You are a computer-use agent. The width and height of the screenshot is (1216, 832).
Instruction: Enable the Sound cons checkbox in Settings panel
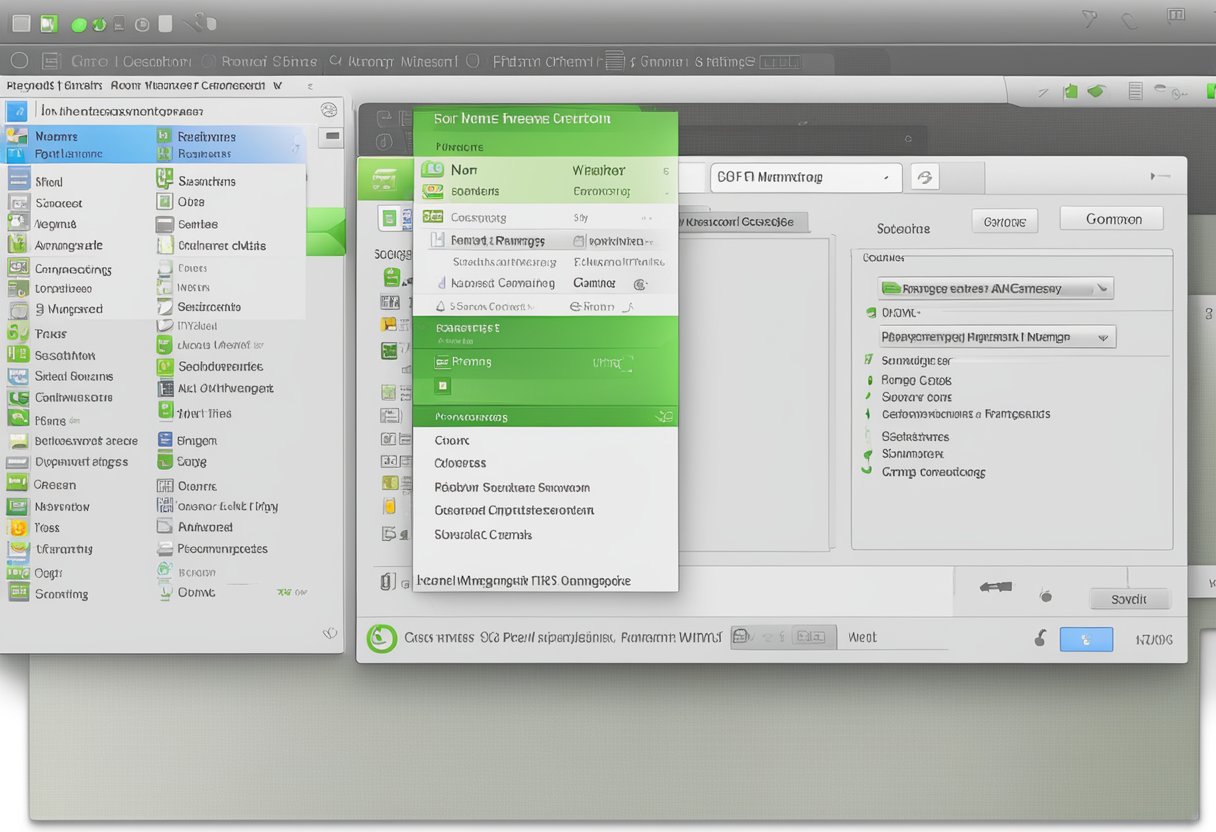pyautogui.click(x=866, y=397)
